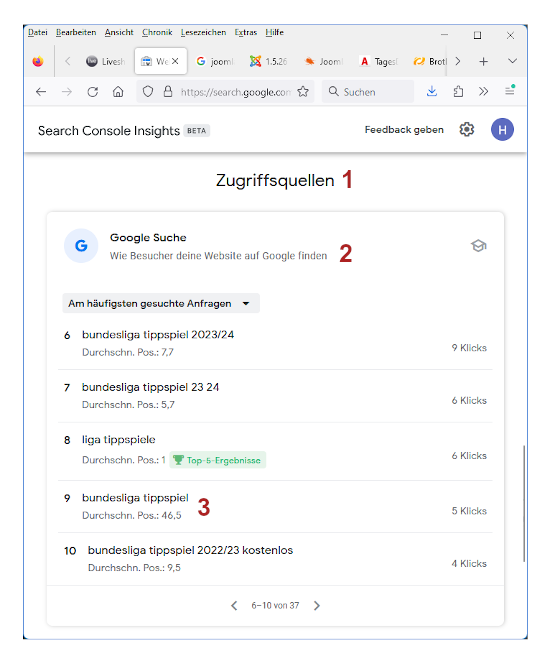Screen dimensions: 560x661
Task: Open the Firefox hamburger menu
Action: pyautogui.click(x=510, y=91)
